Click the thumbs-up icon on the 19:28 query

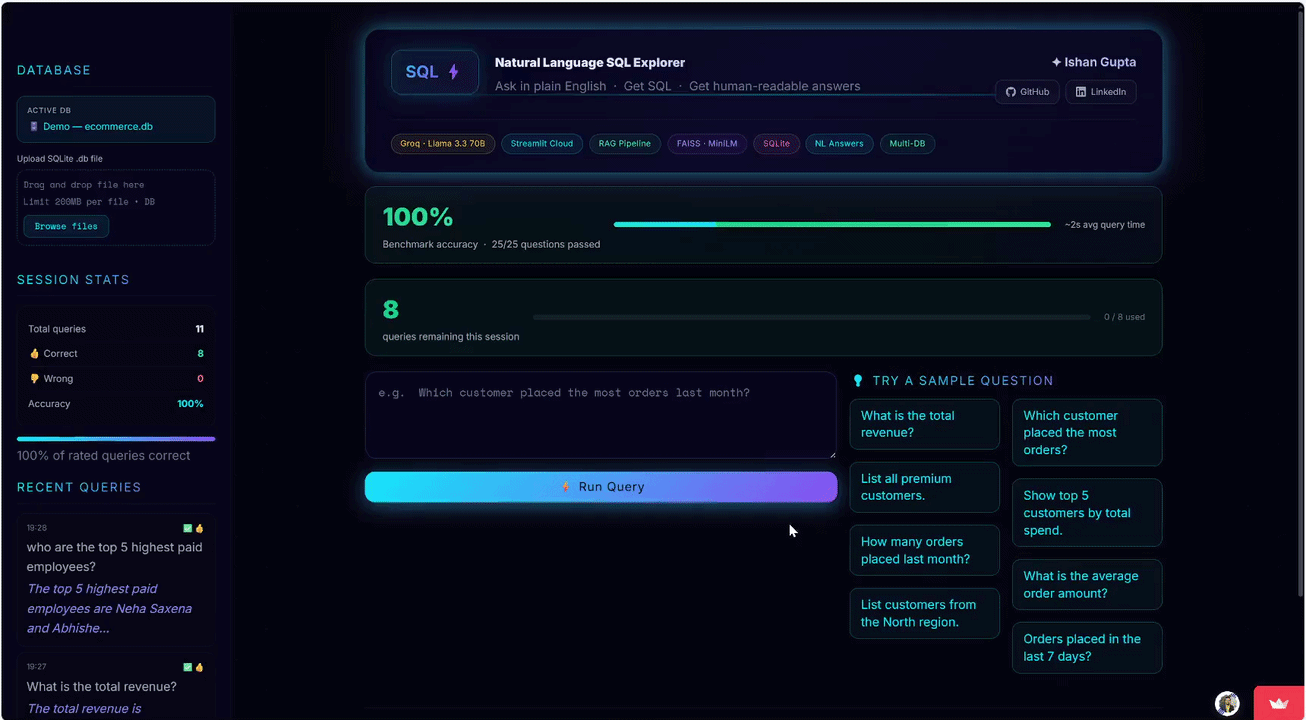(x=199, y=528)
